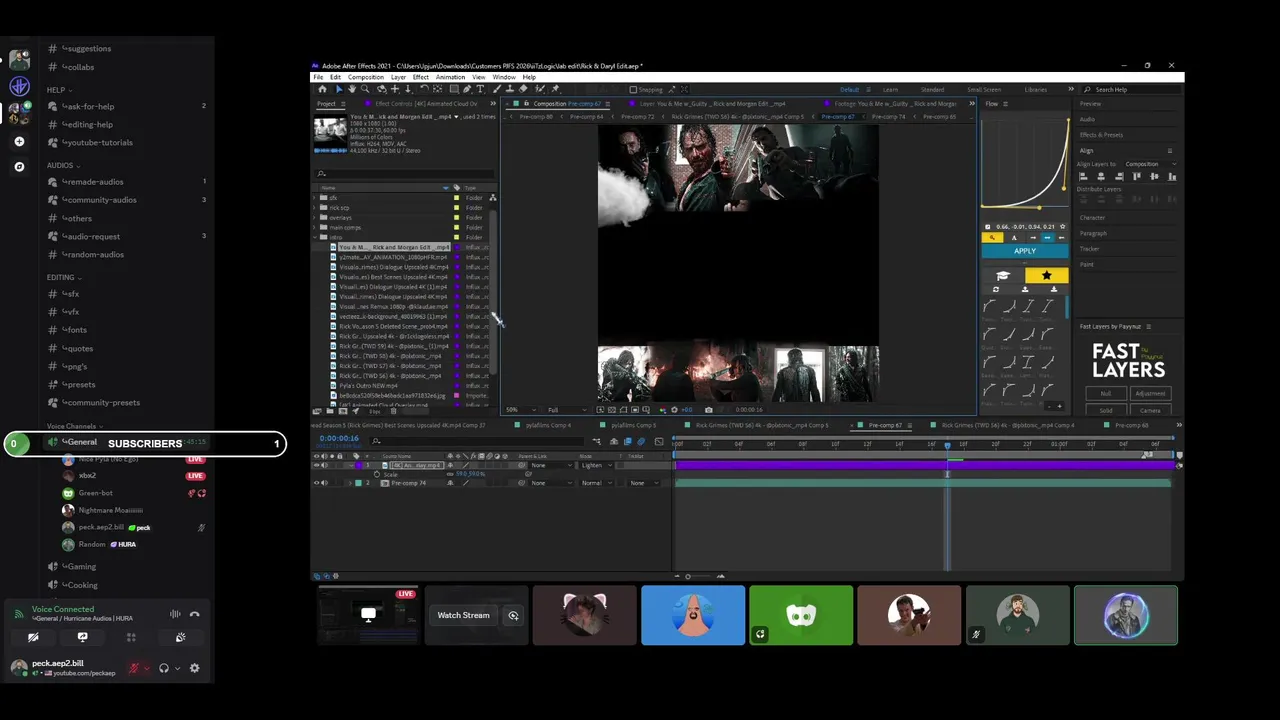Select the Rectangle shape tool
1280x720 pixels.
coord(454,89)
